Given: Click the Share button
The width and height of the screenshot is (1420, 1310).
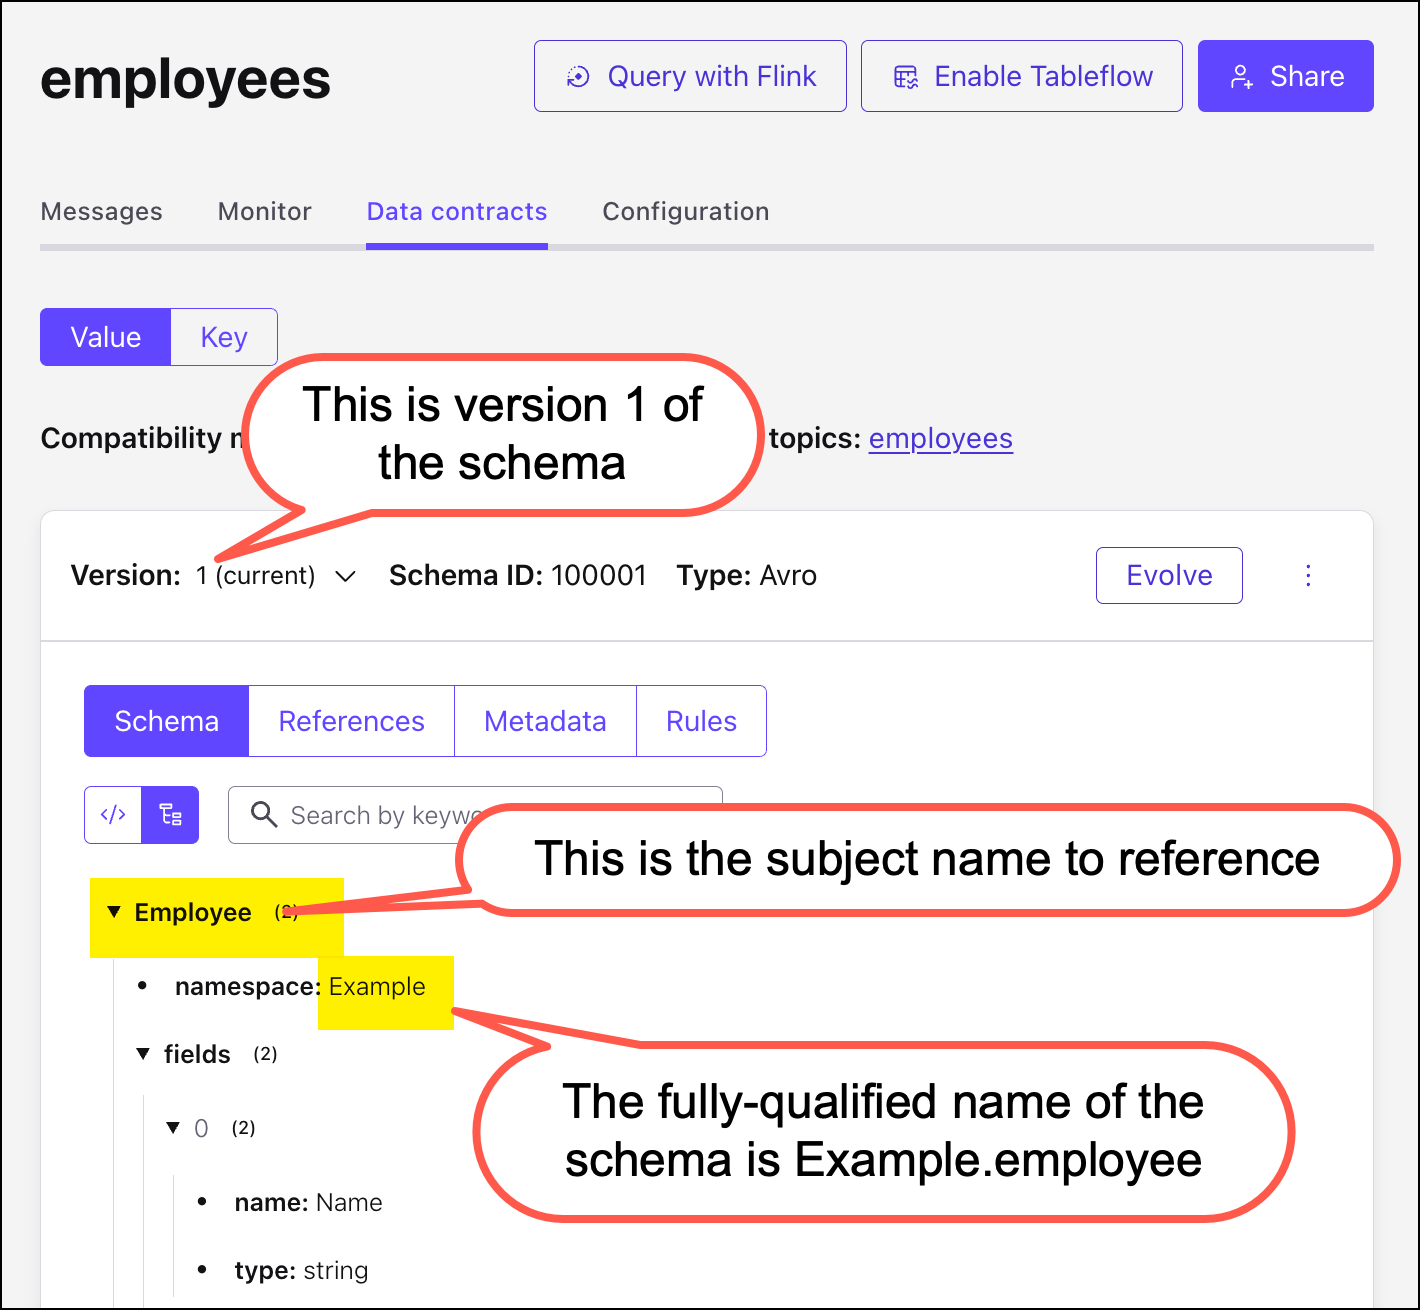Looking at the screenshot, I should coord(1285,76).
